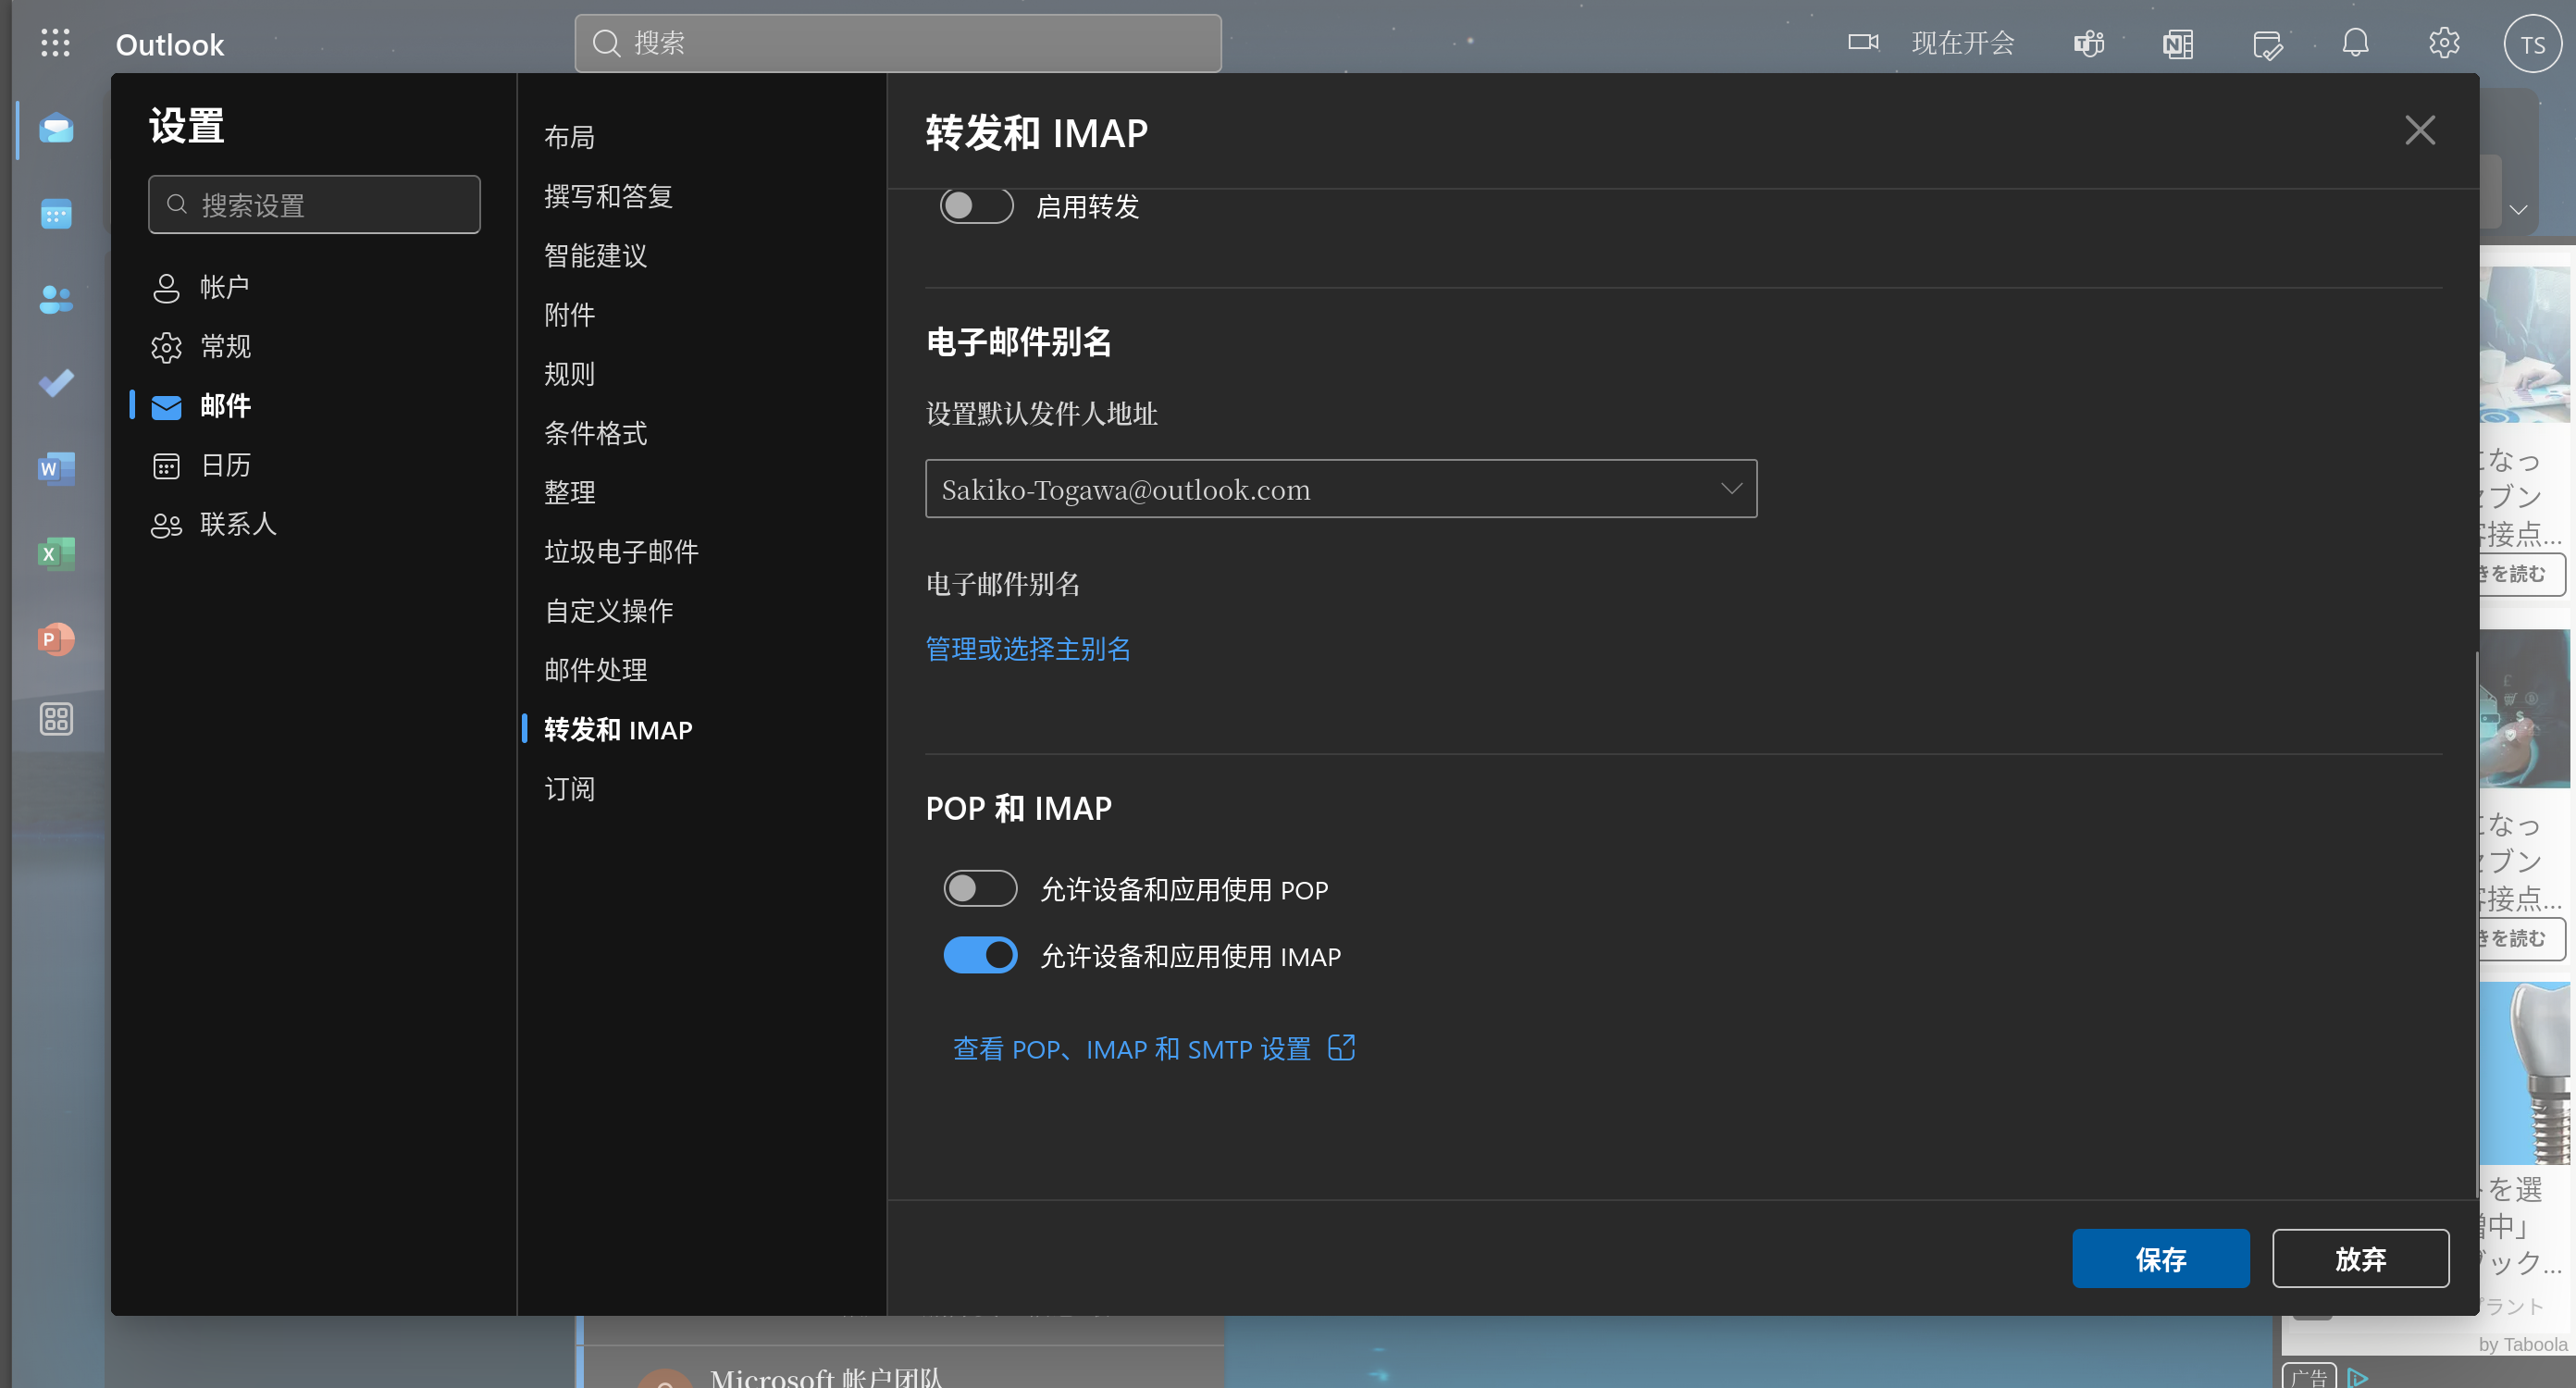Open the app launcher grid icon
The image size is (2576, 1388).
pyautogui.click(x=56, y=43)
